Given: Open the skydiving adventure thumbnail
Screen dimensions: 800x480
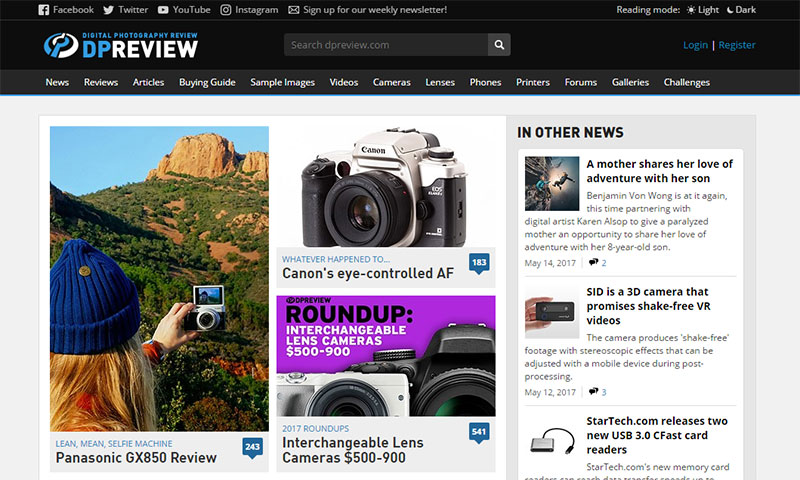Looking at the screenshot, I should [x=552, y=184].
